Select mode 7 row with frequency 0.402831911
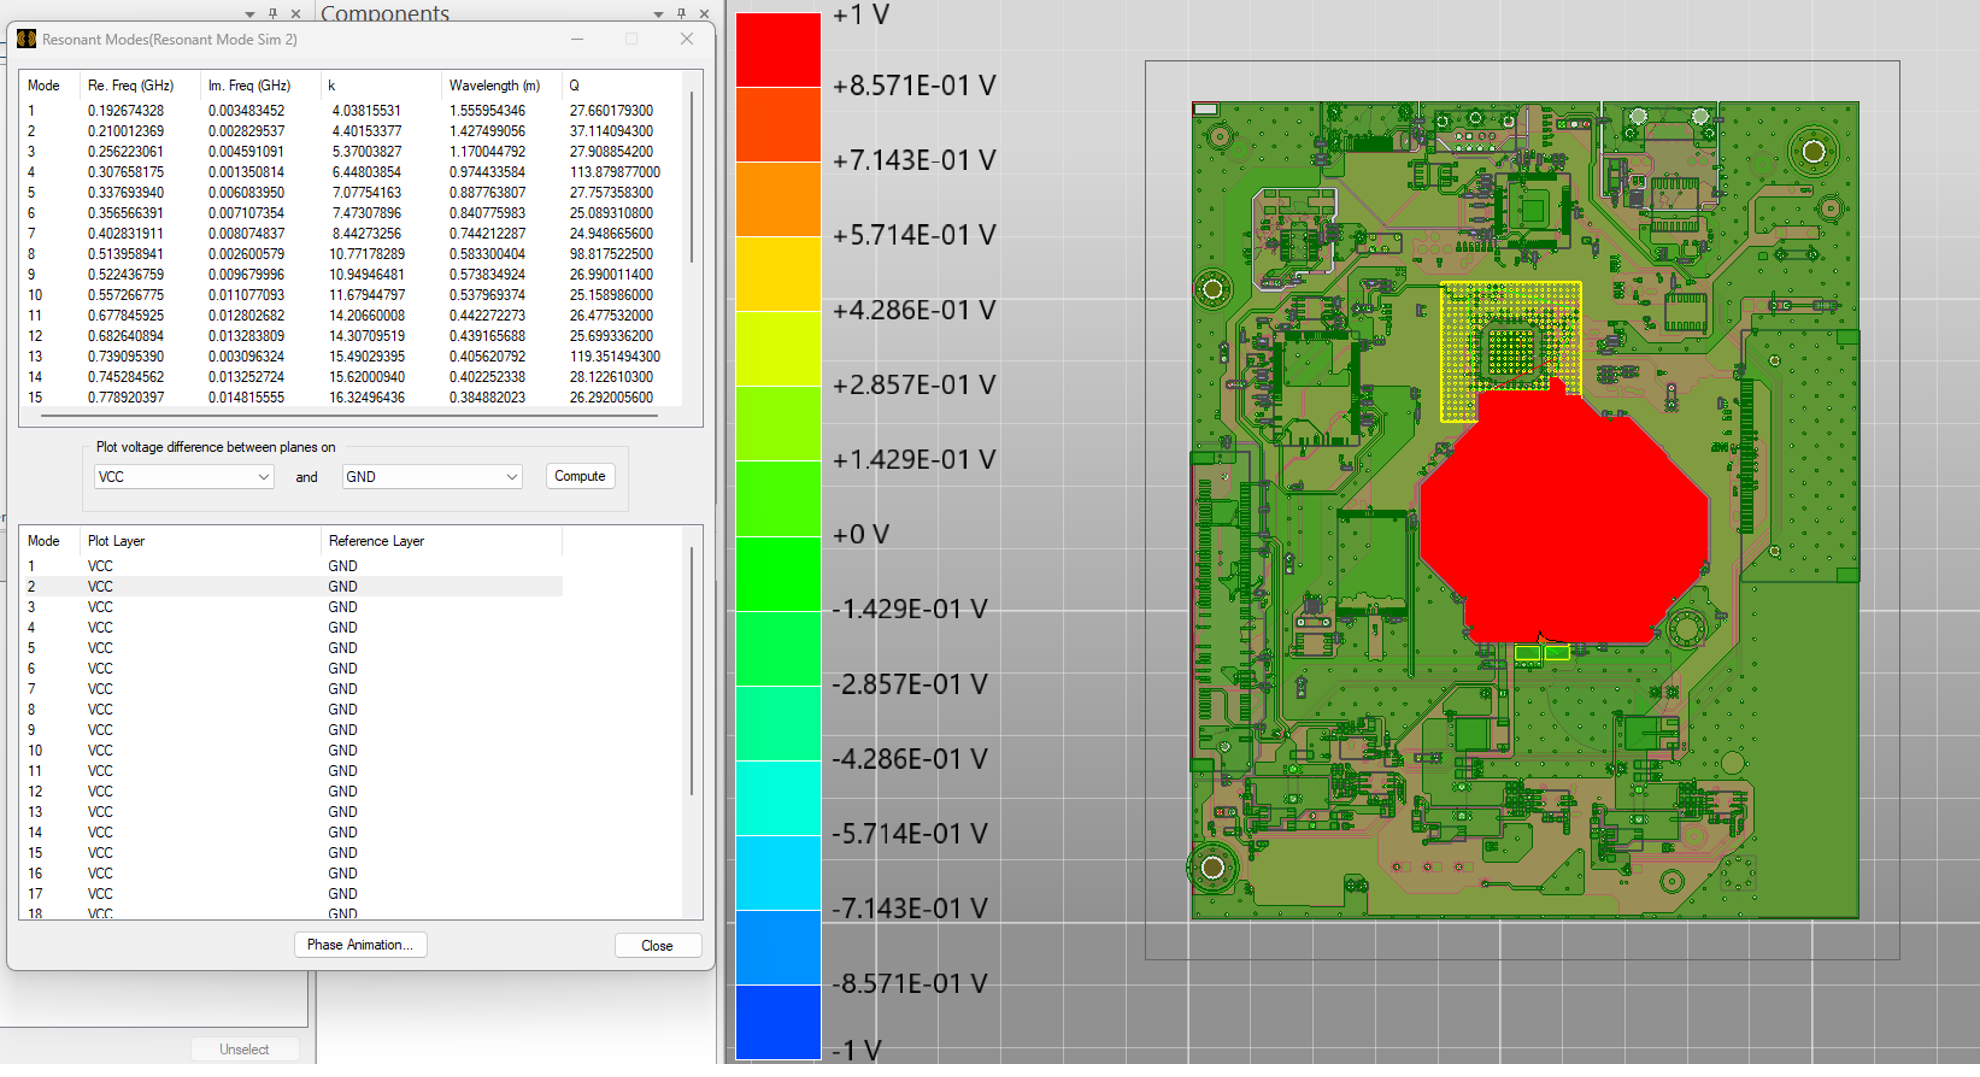Screen dimensions: 1980x1077 coord(353,234)
